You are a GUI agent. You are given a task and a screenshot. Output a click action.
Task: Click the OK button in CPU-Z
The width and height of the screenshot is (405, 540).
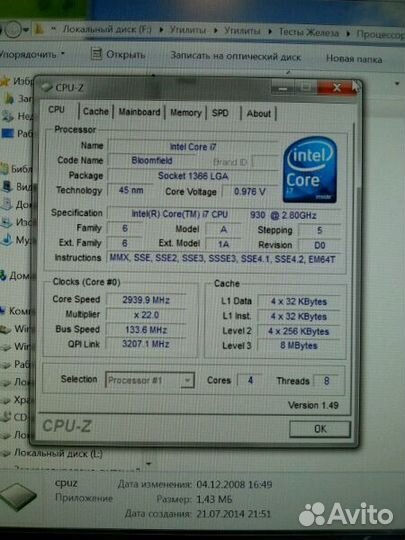(x=320, y=429)
